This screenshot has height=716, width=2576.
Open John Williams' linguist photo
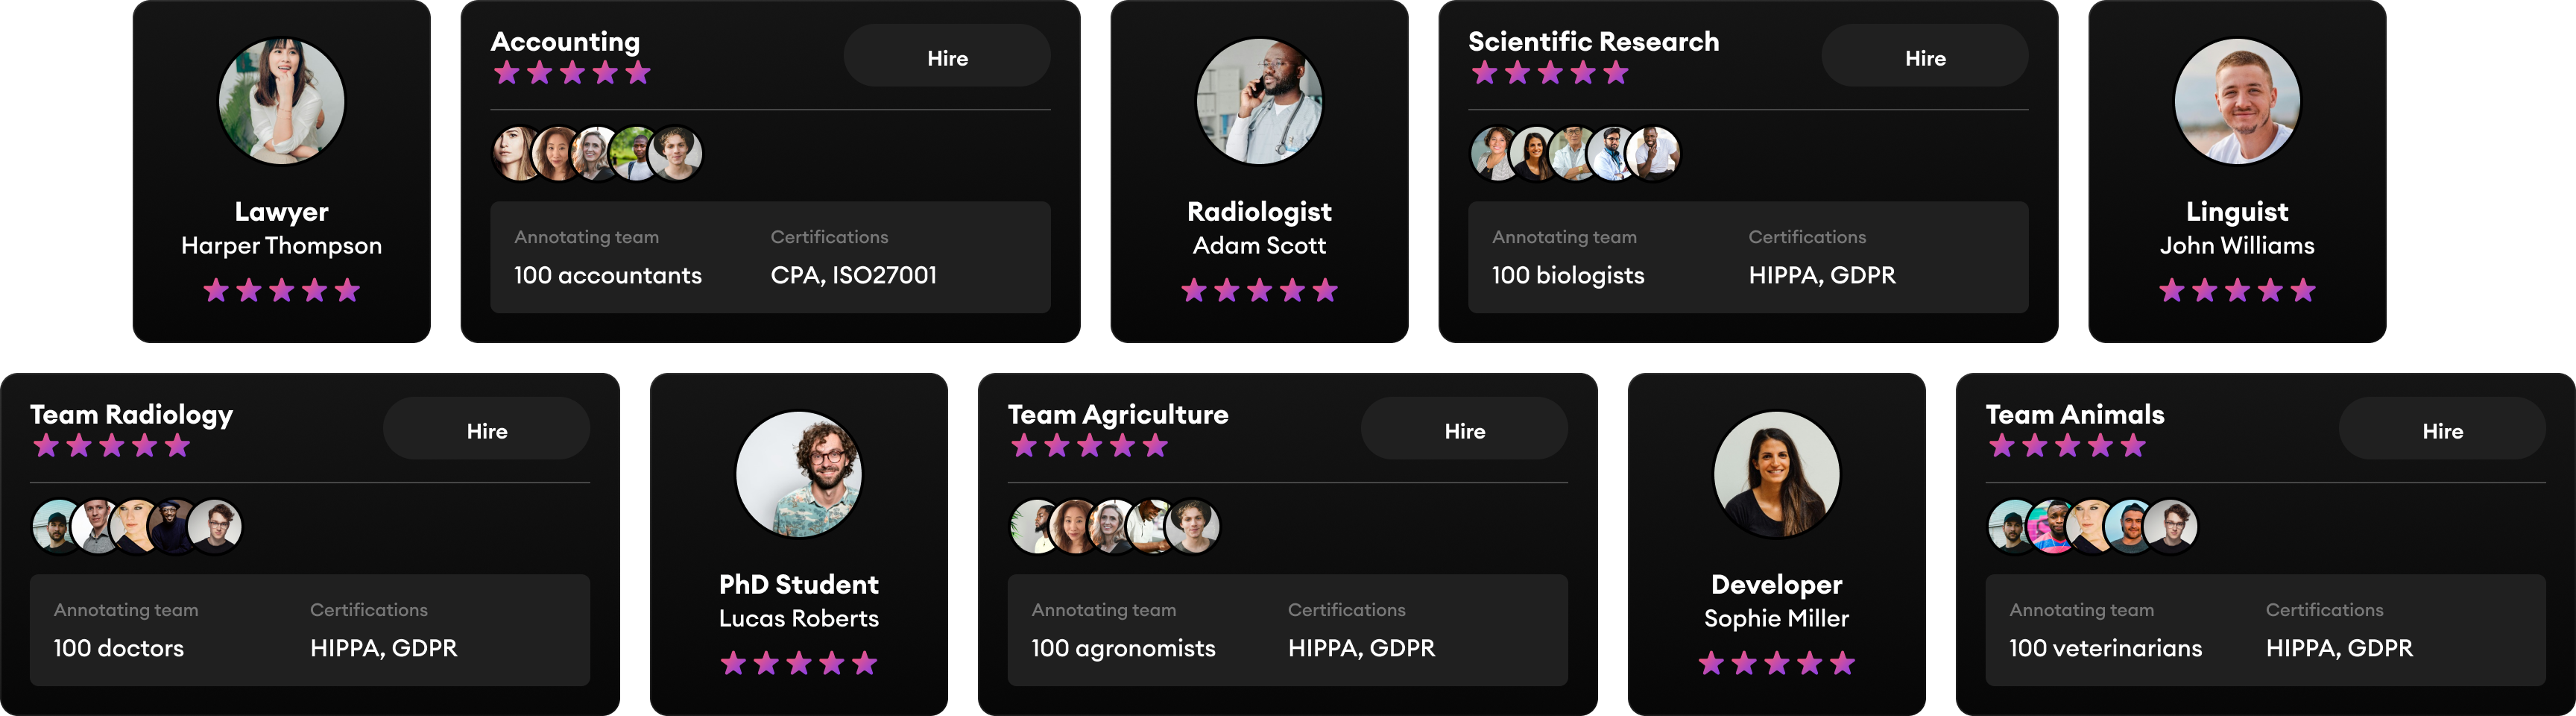click(x=2236, y=100)
